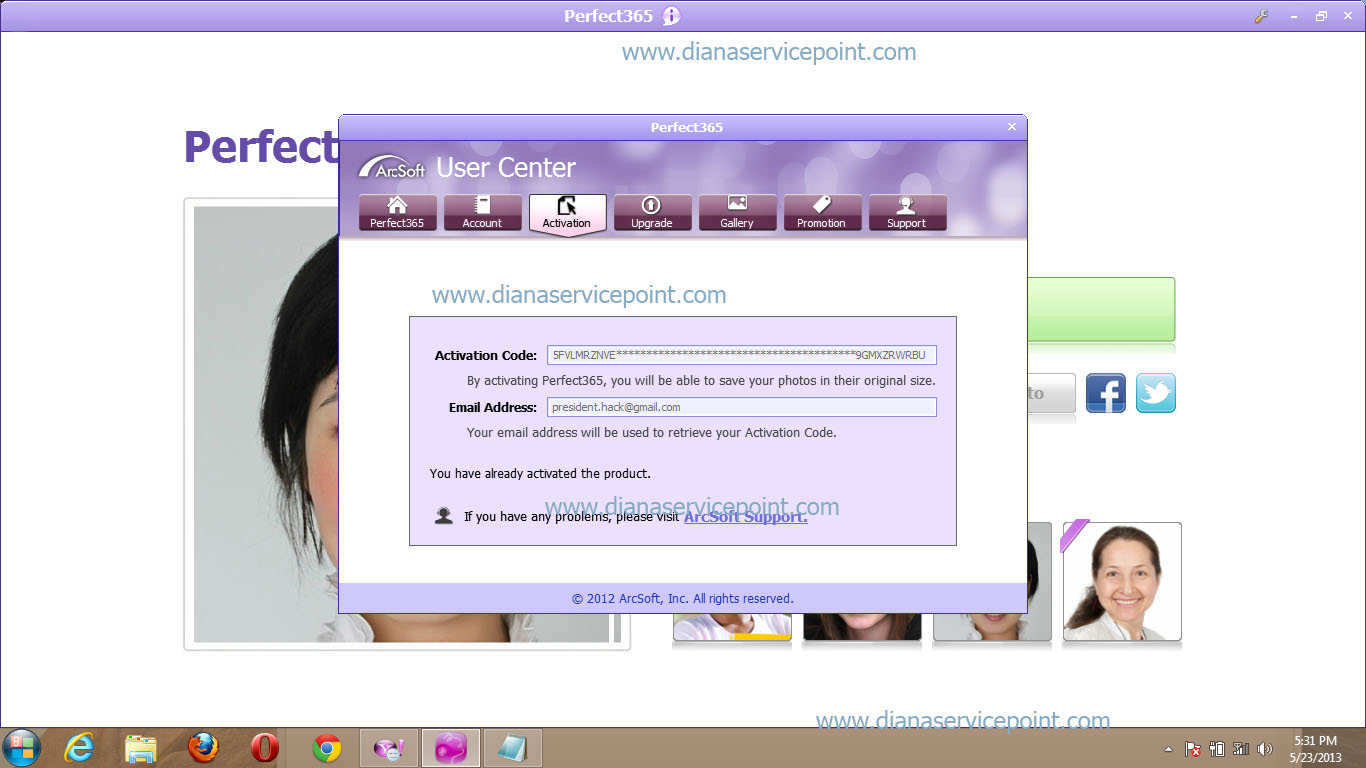Click the 'You have already activated the product.' text
Screen dimensions: 1366x768
pos(540,474)
